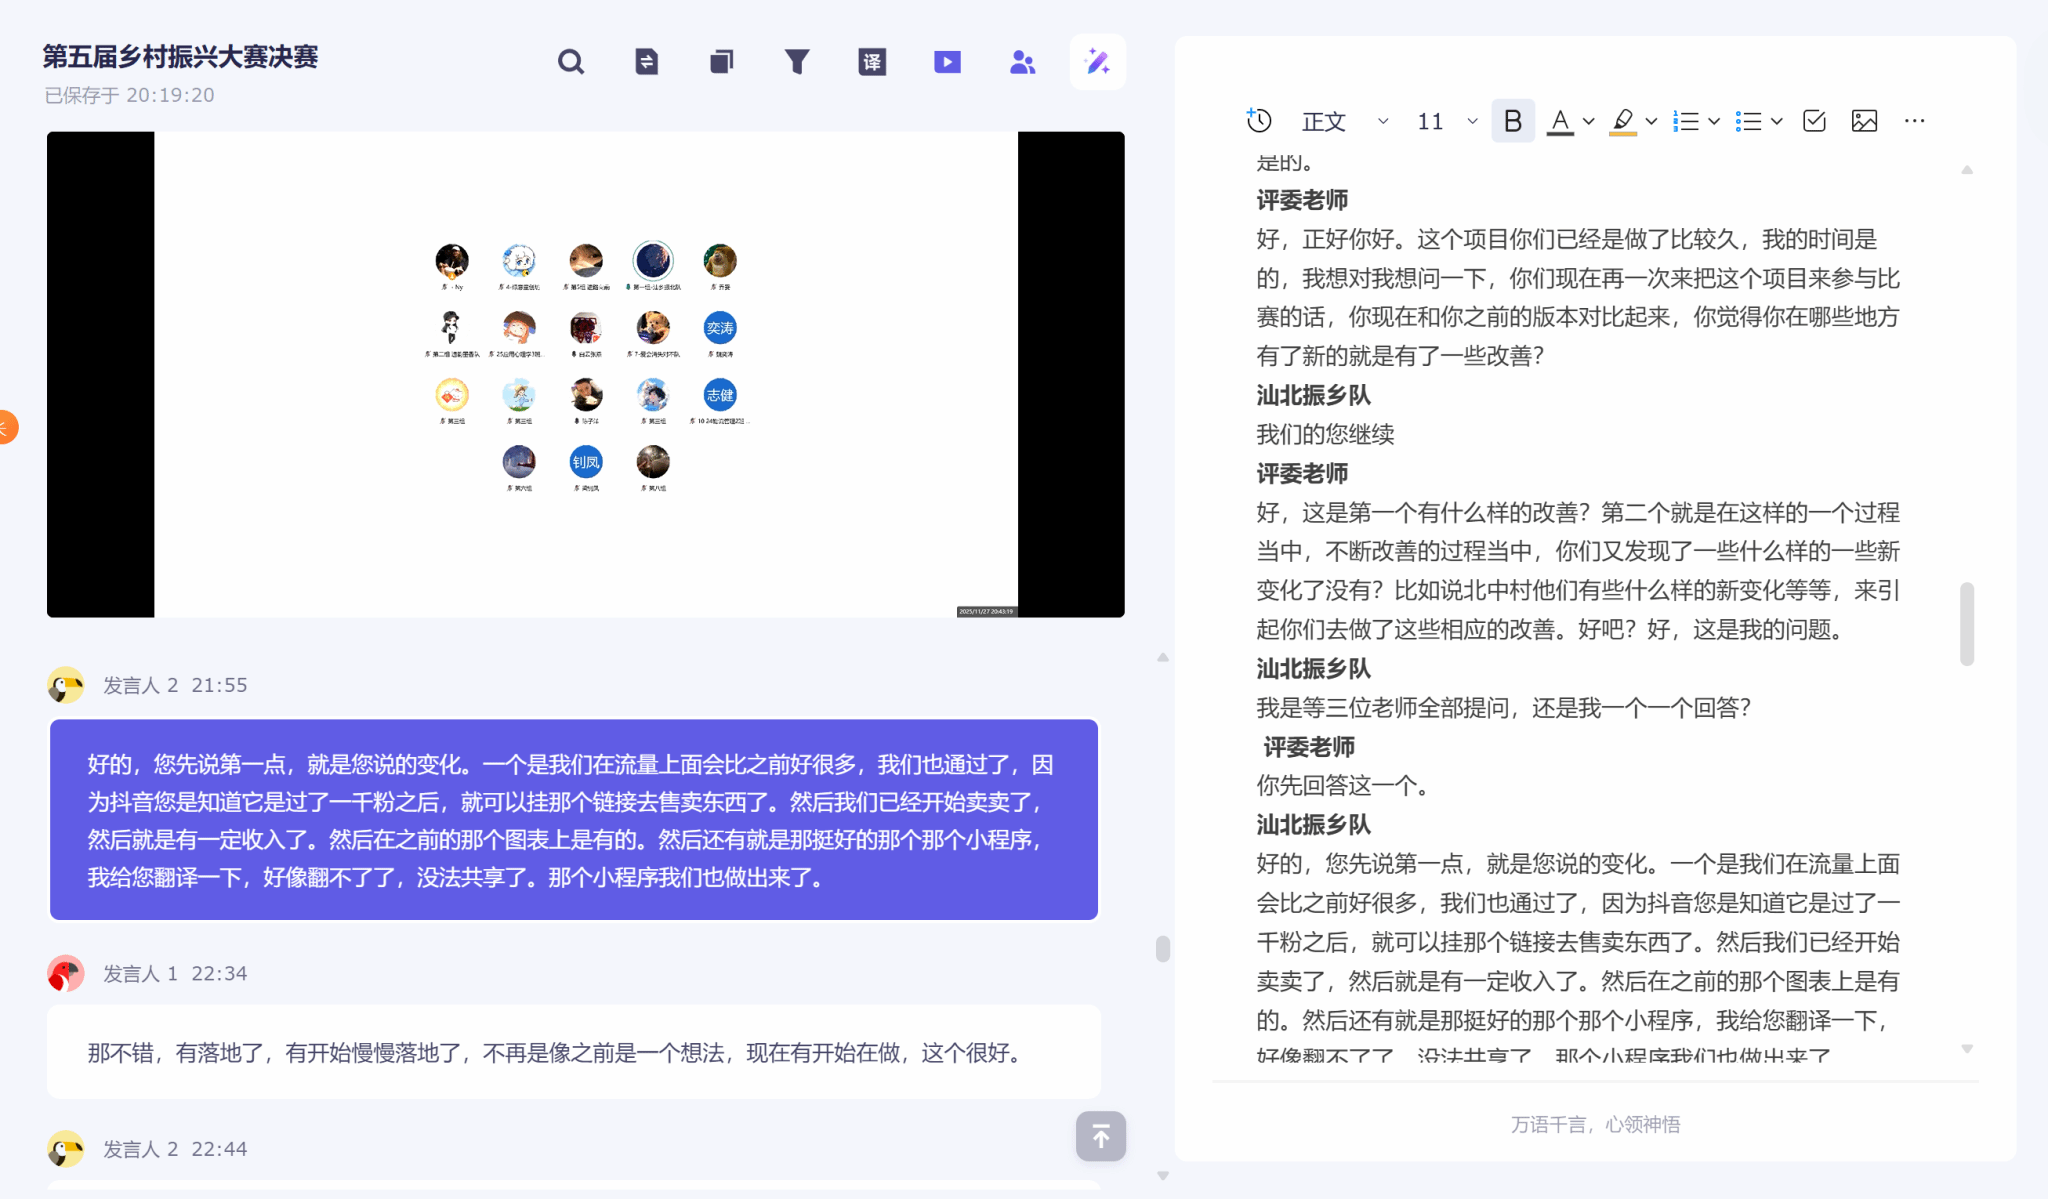The width and height of the screenshot is (2048, 1199).
Task: Toggle the video player icon
Action: pyautogui.click(x=947, y=62)
